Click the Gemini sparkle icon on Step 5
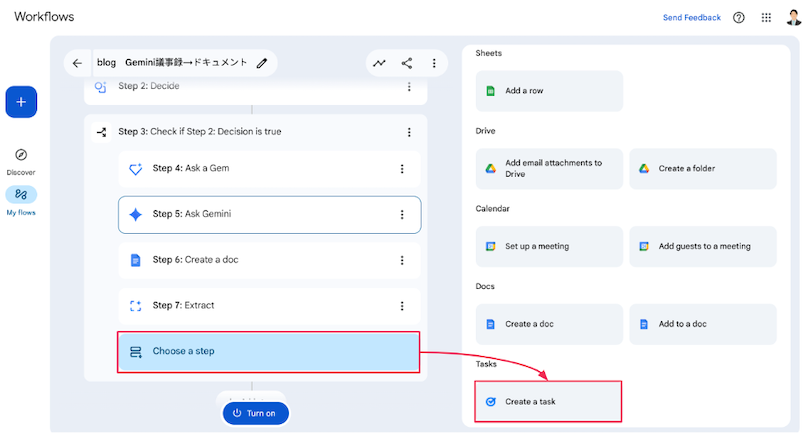Screen dimensions: 804x434 [x=135, y=214]
